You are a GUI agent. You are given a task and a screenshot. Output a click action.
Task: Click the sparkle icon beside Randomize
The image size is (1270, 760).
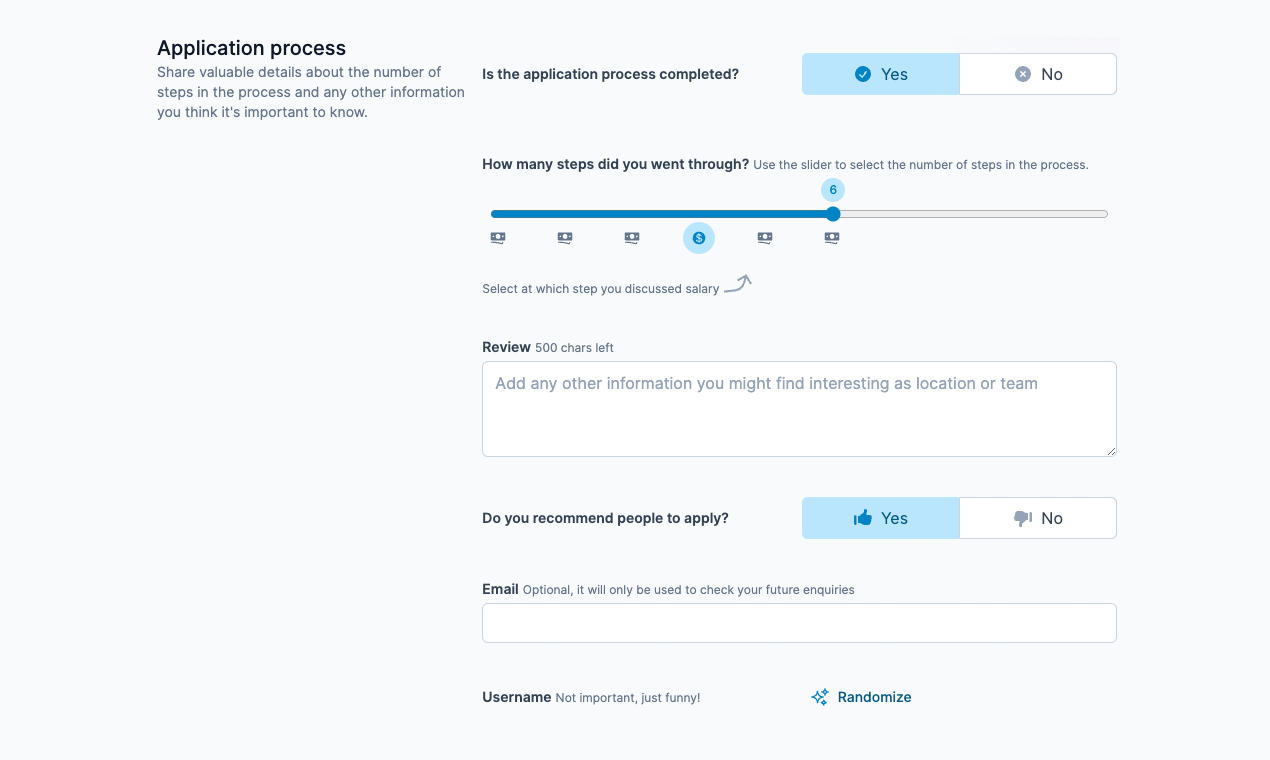point(820,697)
